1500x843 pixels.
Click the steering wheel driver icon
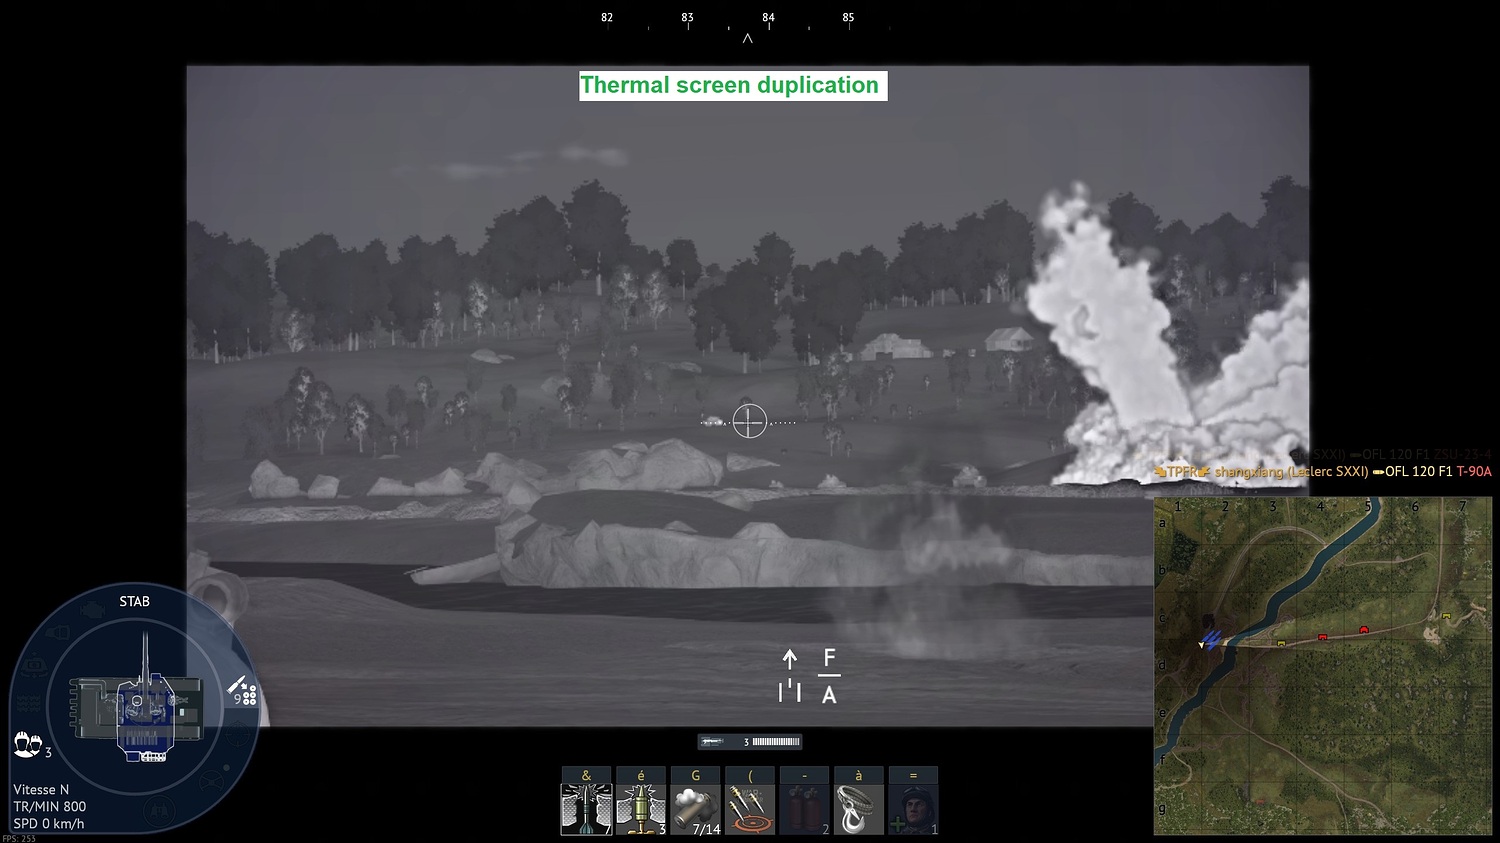211,780
